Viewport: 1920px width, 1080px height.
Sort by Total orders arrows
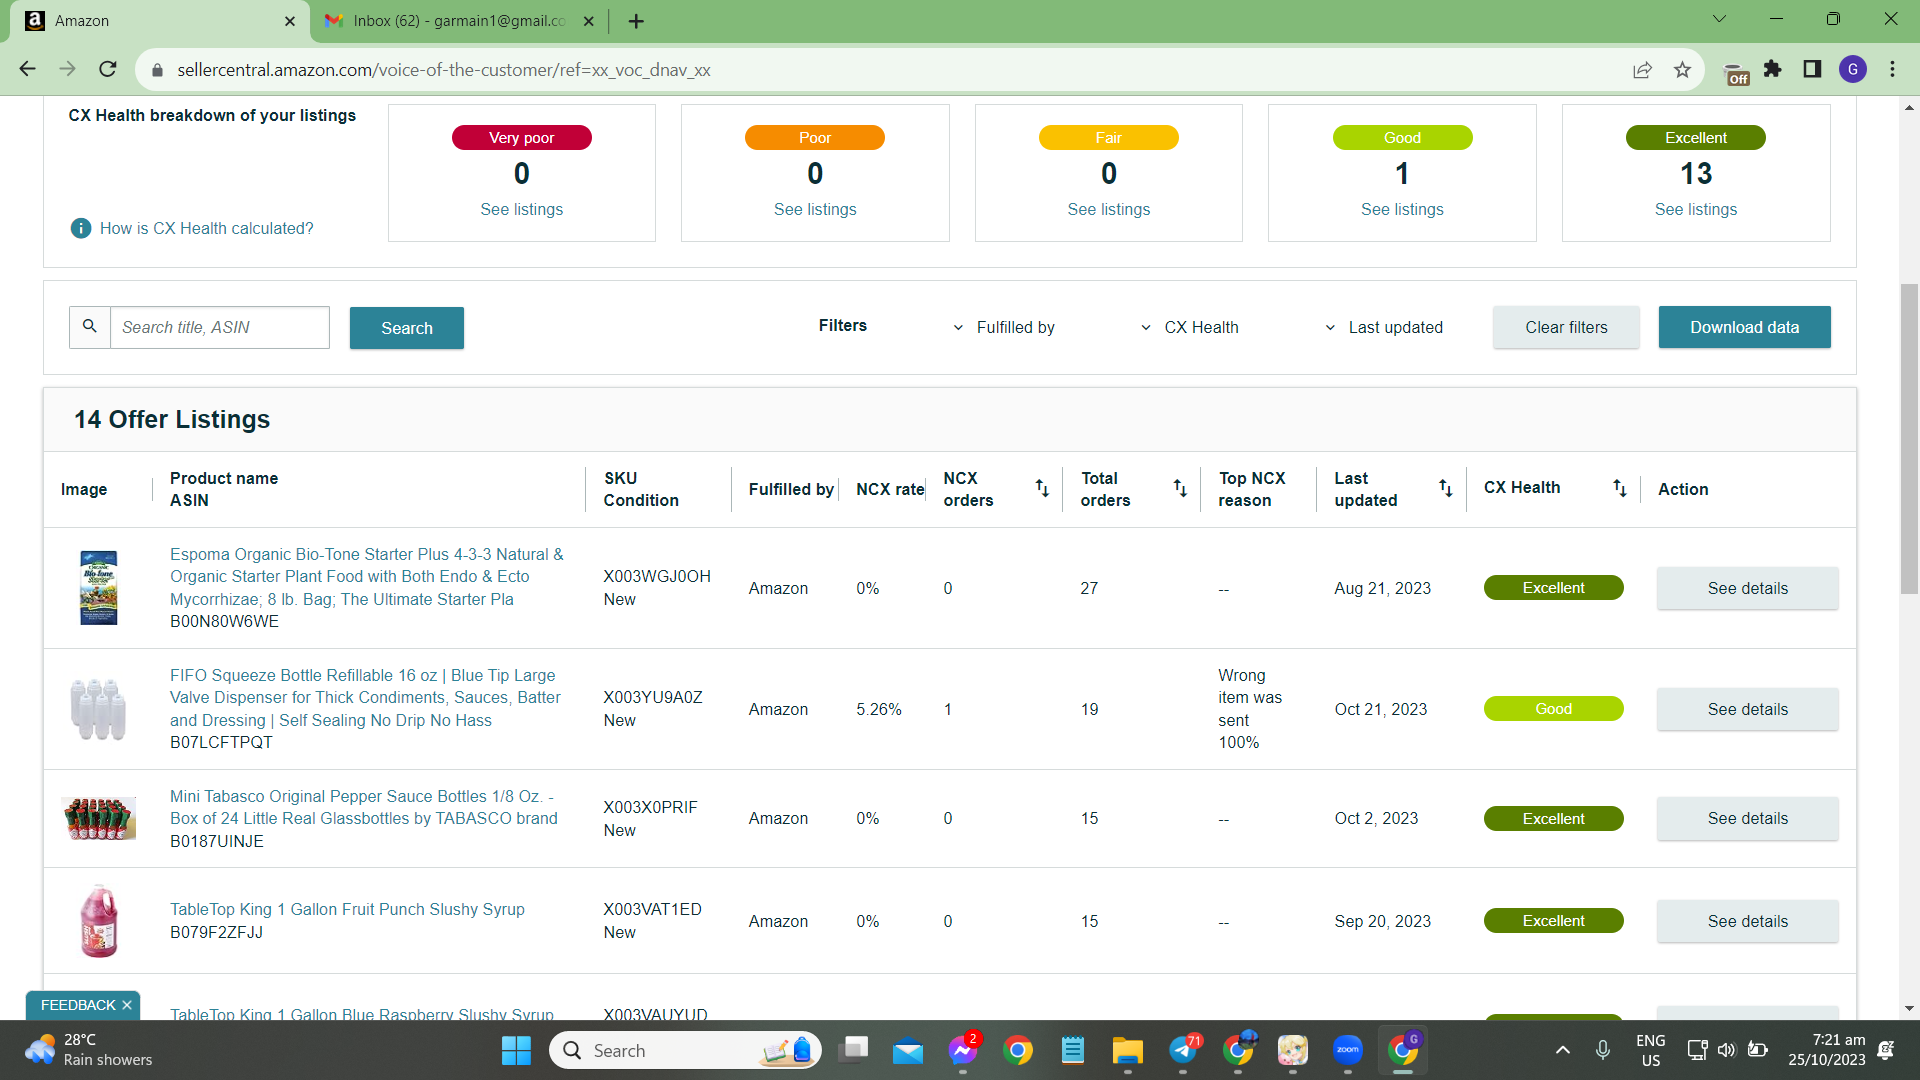pos(1180,488)
